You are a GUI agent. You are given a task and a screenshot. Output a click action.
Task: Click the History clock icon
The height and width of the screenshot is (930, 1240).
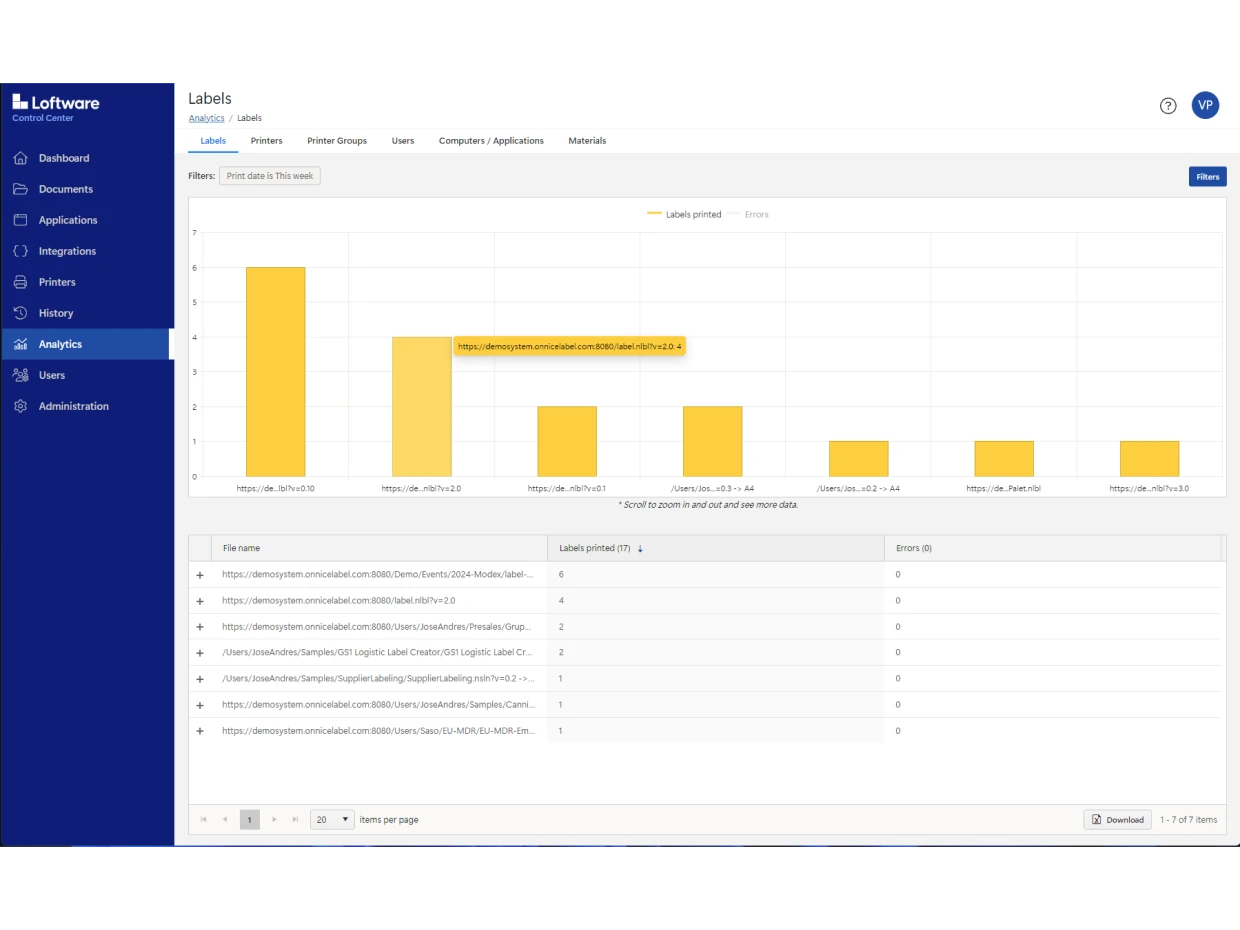[x=20, y=313]
